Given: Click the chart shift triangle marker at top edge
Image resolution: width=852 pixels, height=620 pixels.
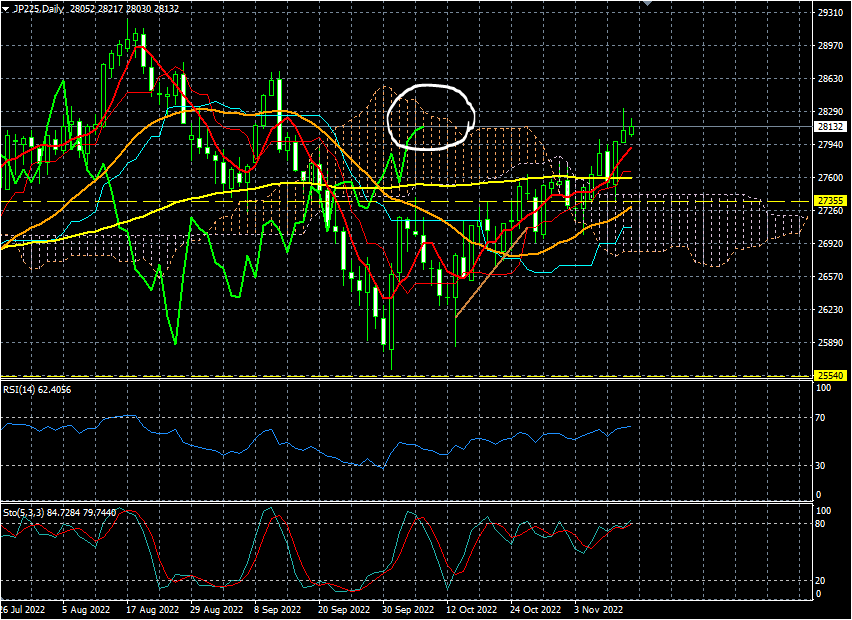Looking at the screenshot, I should [x=647, y=3].
